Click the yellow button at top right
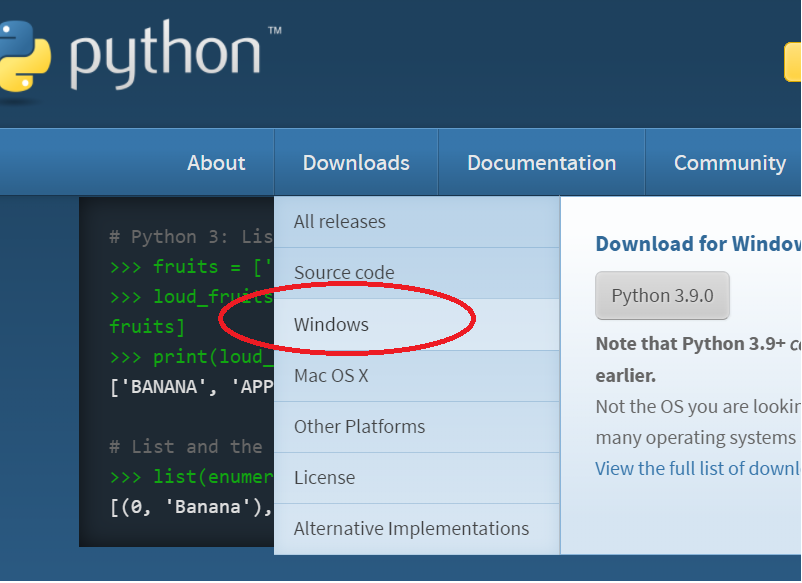Image resolution: width=802 pixels, height=583 pixels. click(793, 62)
